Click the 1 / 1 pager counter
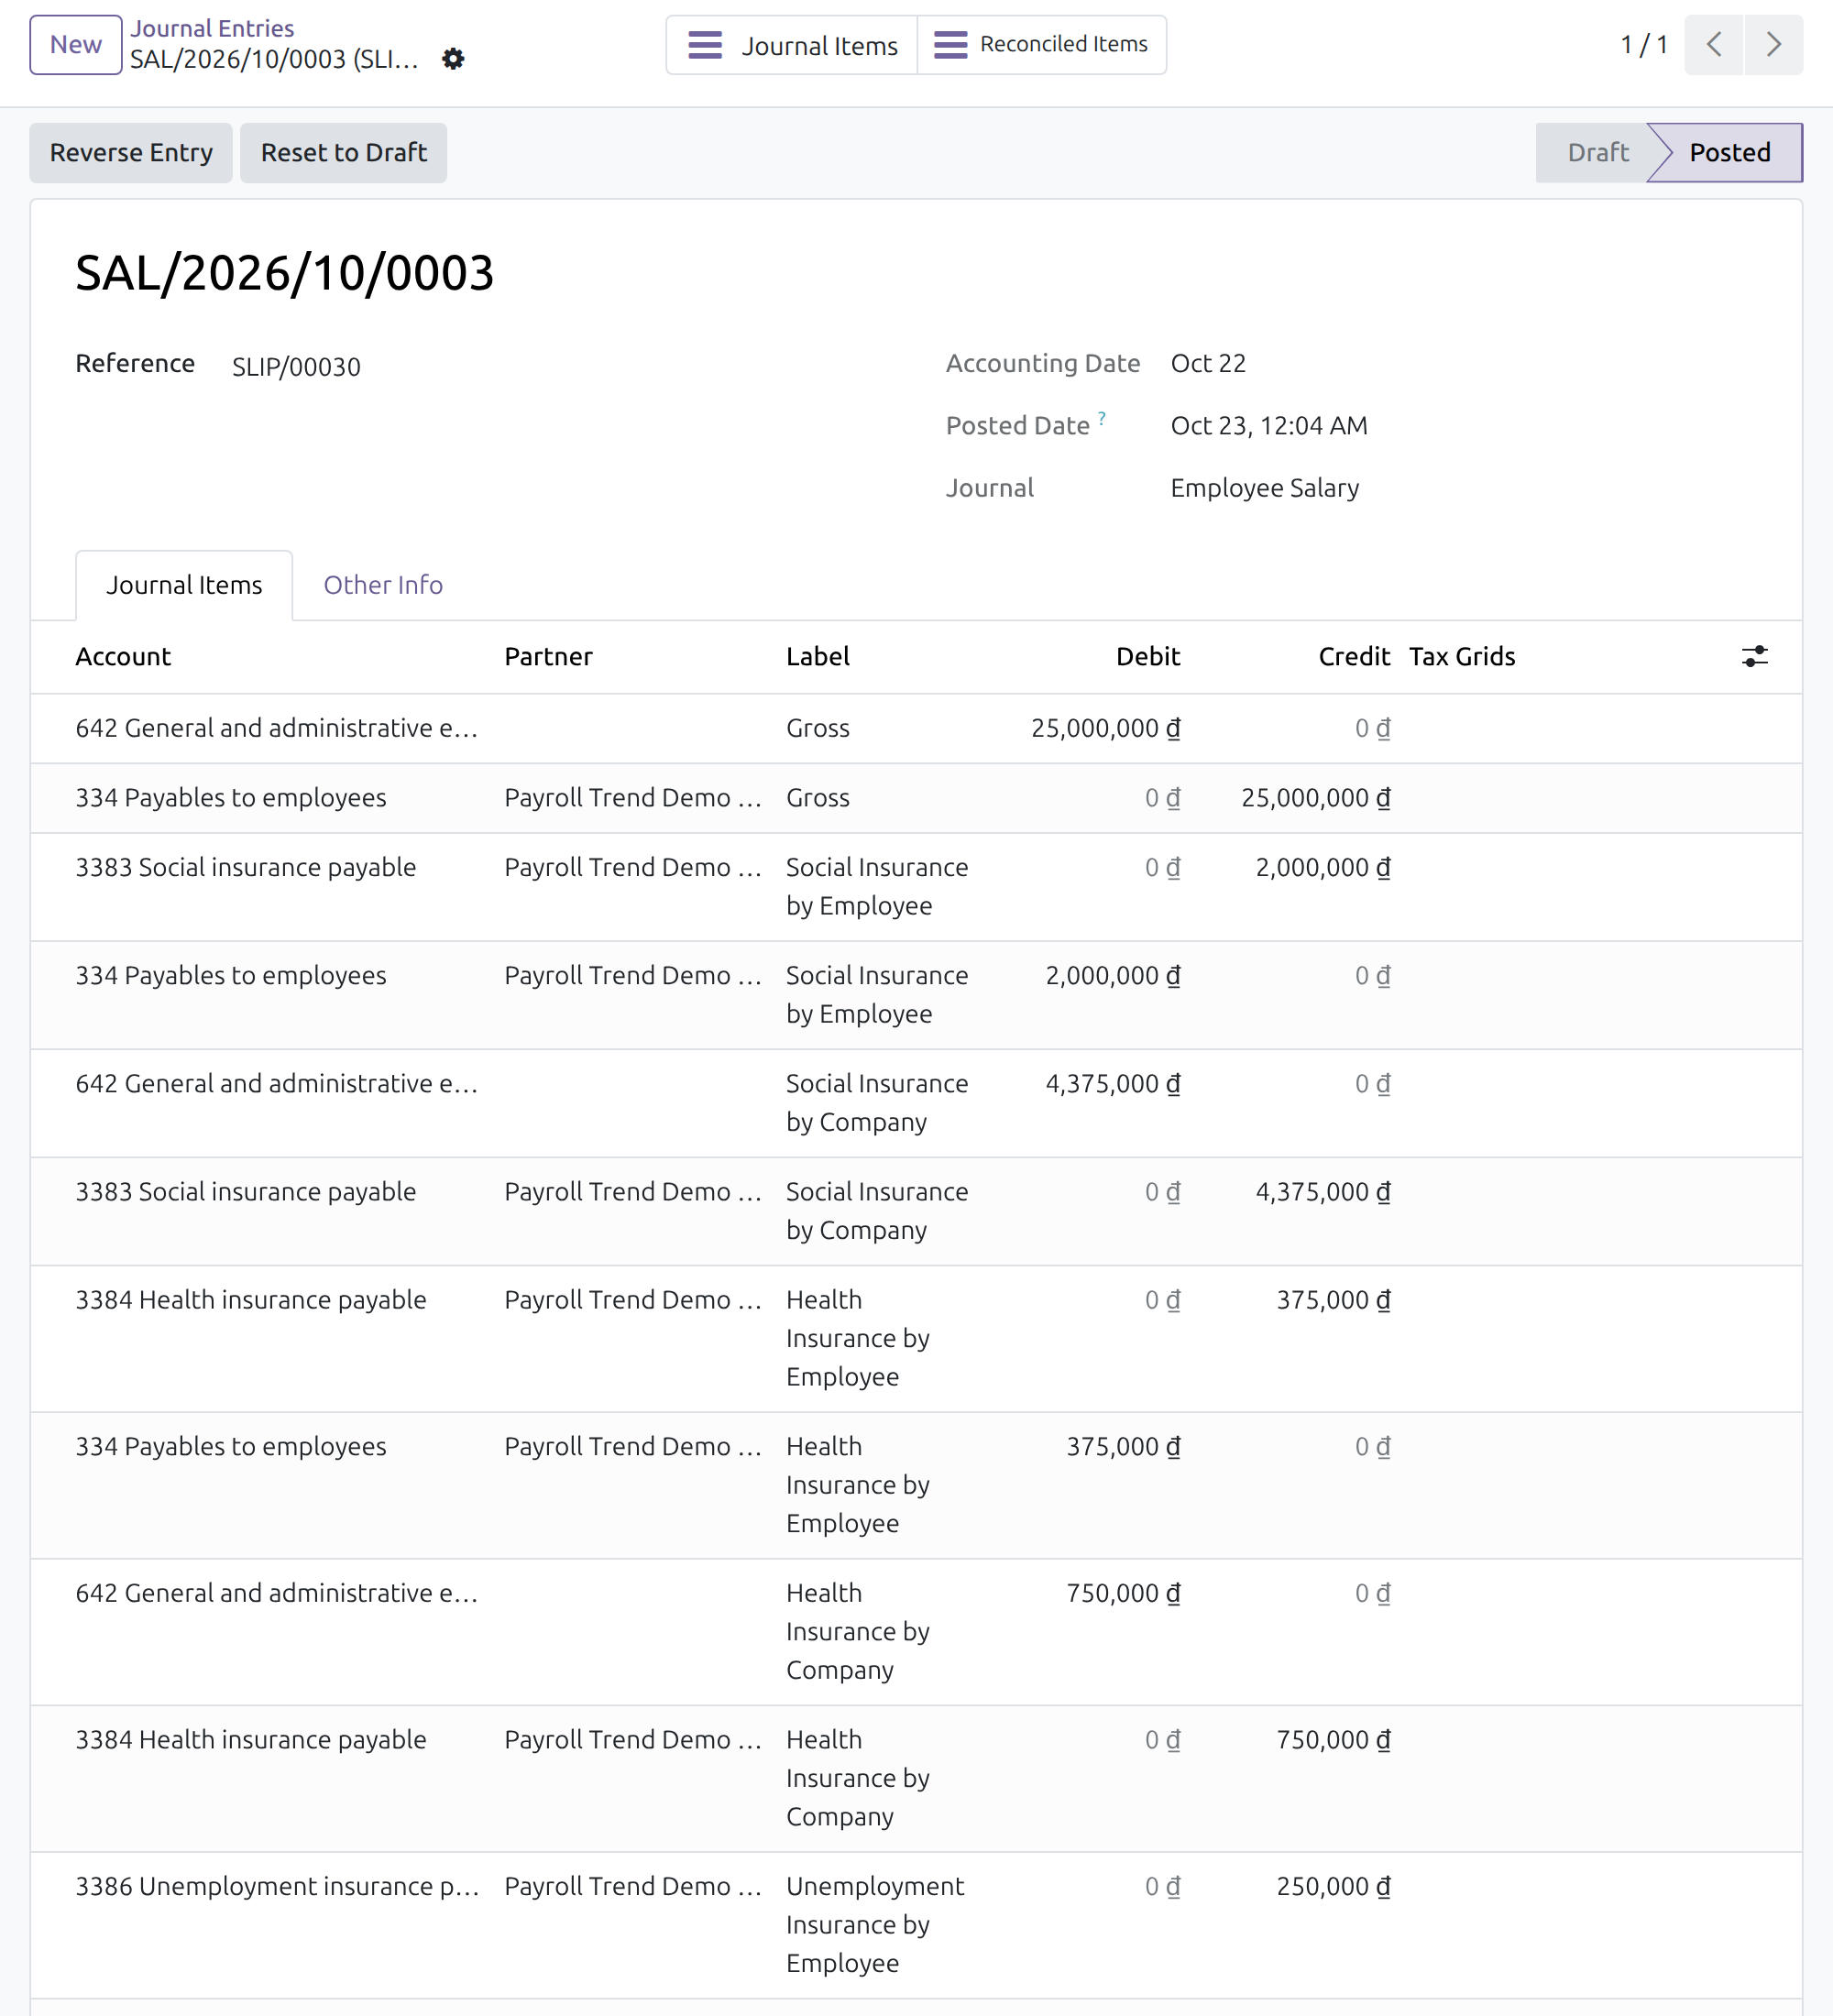Image resolution: width=1833 pixels, height=2016 pixels. pos(1644,45)
